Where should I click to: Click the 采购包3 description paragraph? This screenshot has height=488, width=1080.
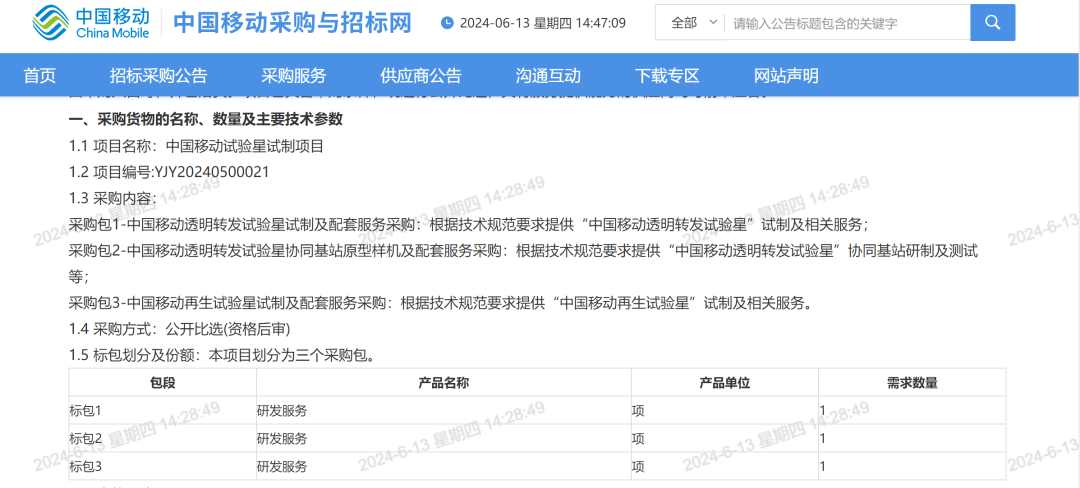point(441,302)
